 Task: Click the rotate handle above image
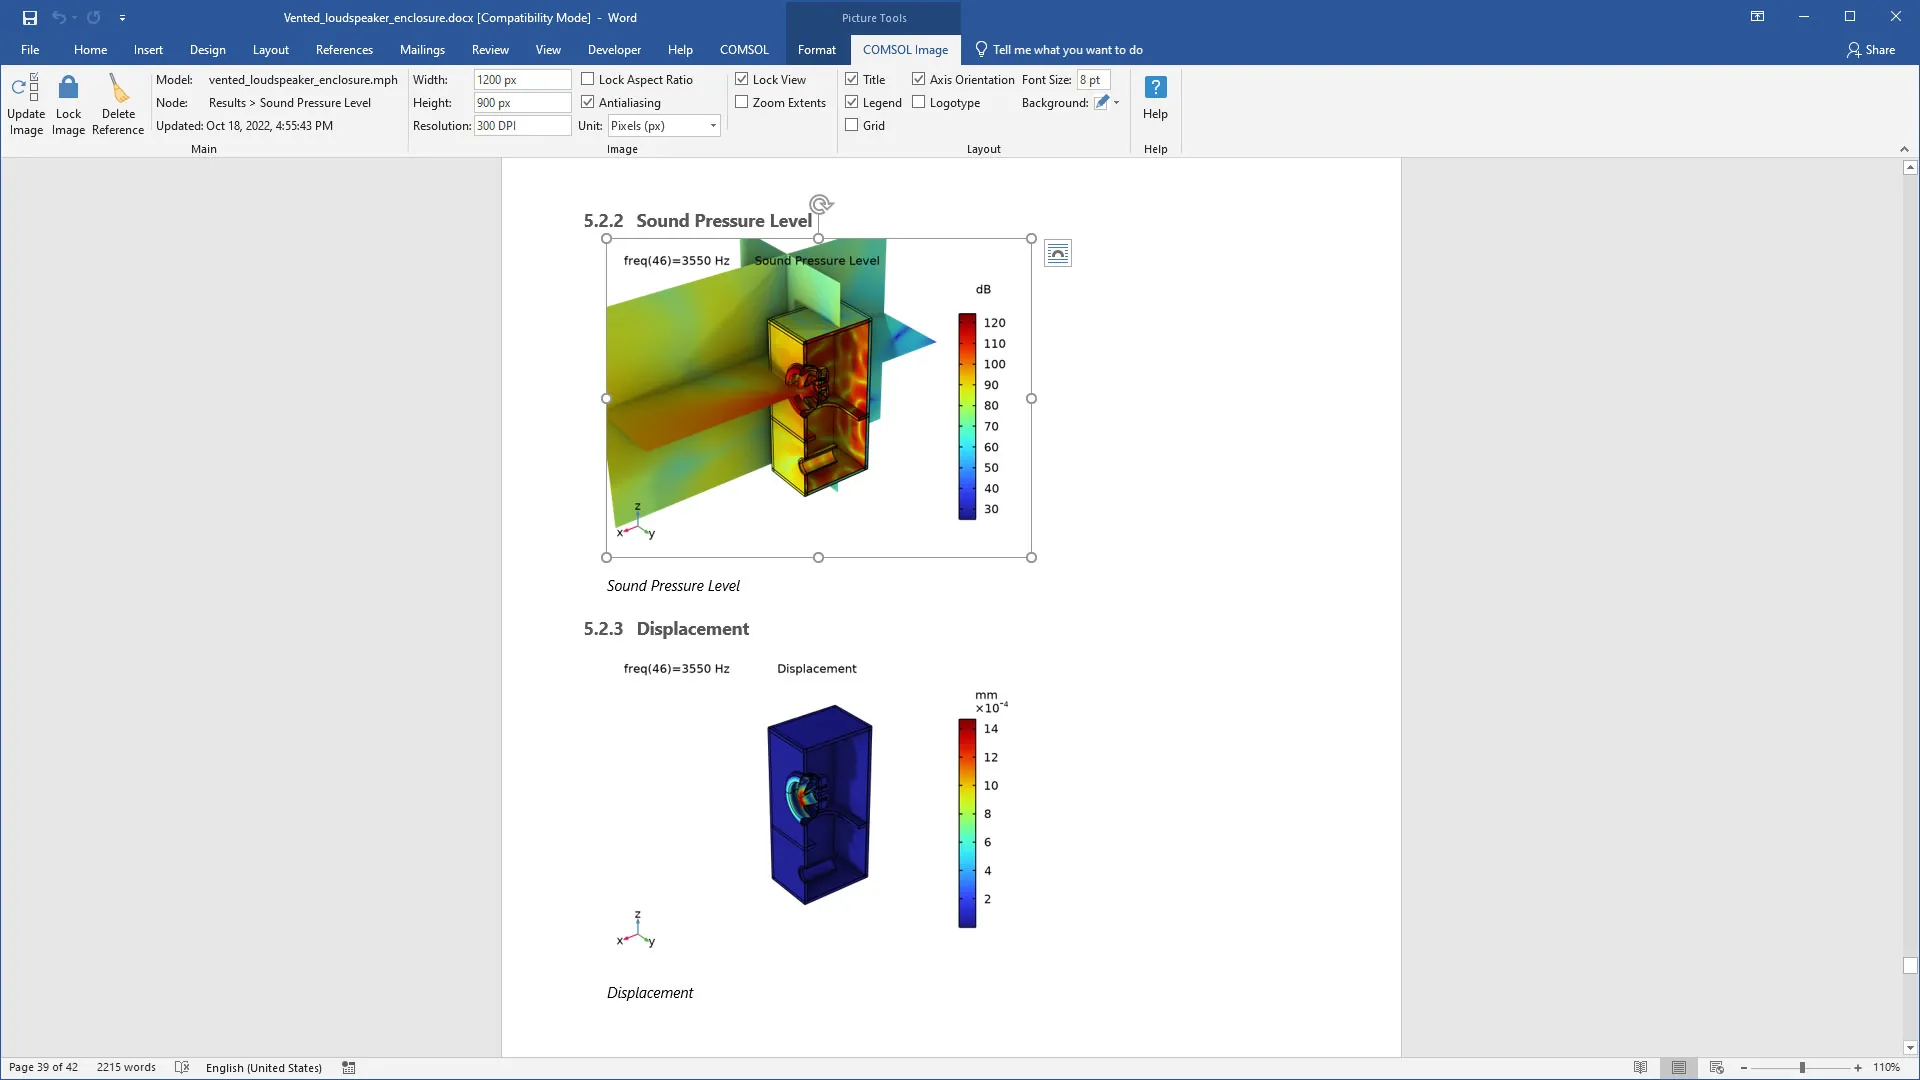click(819, 205)
